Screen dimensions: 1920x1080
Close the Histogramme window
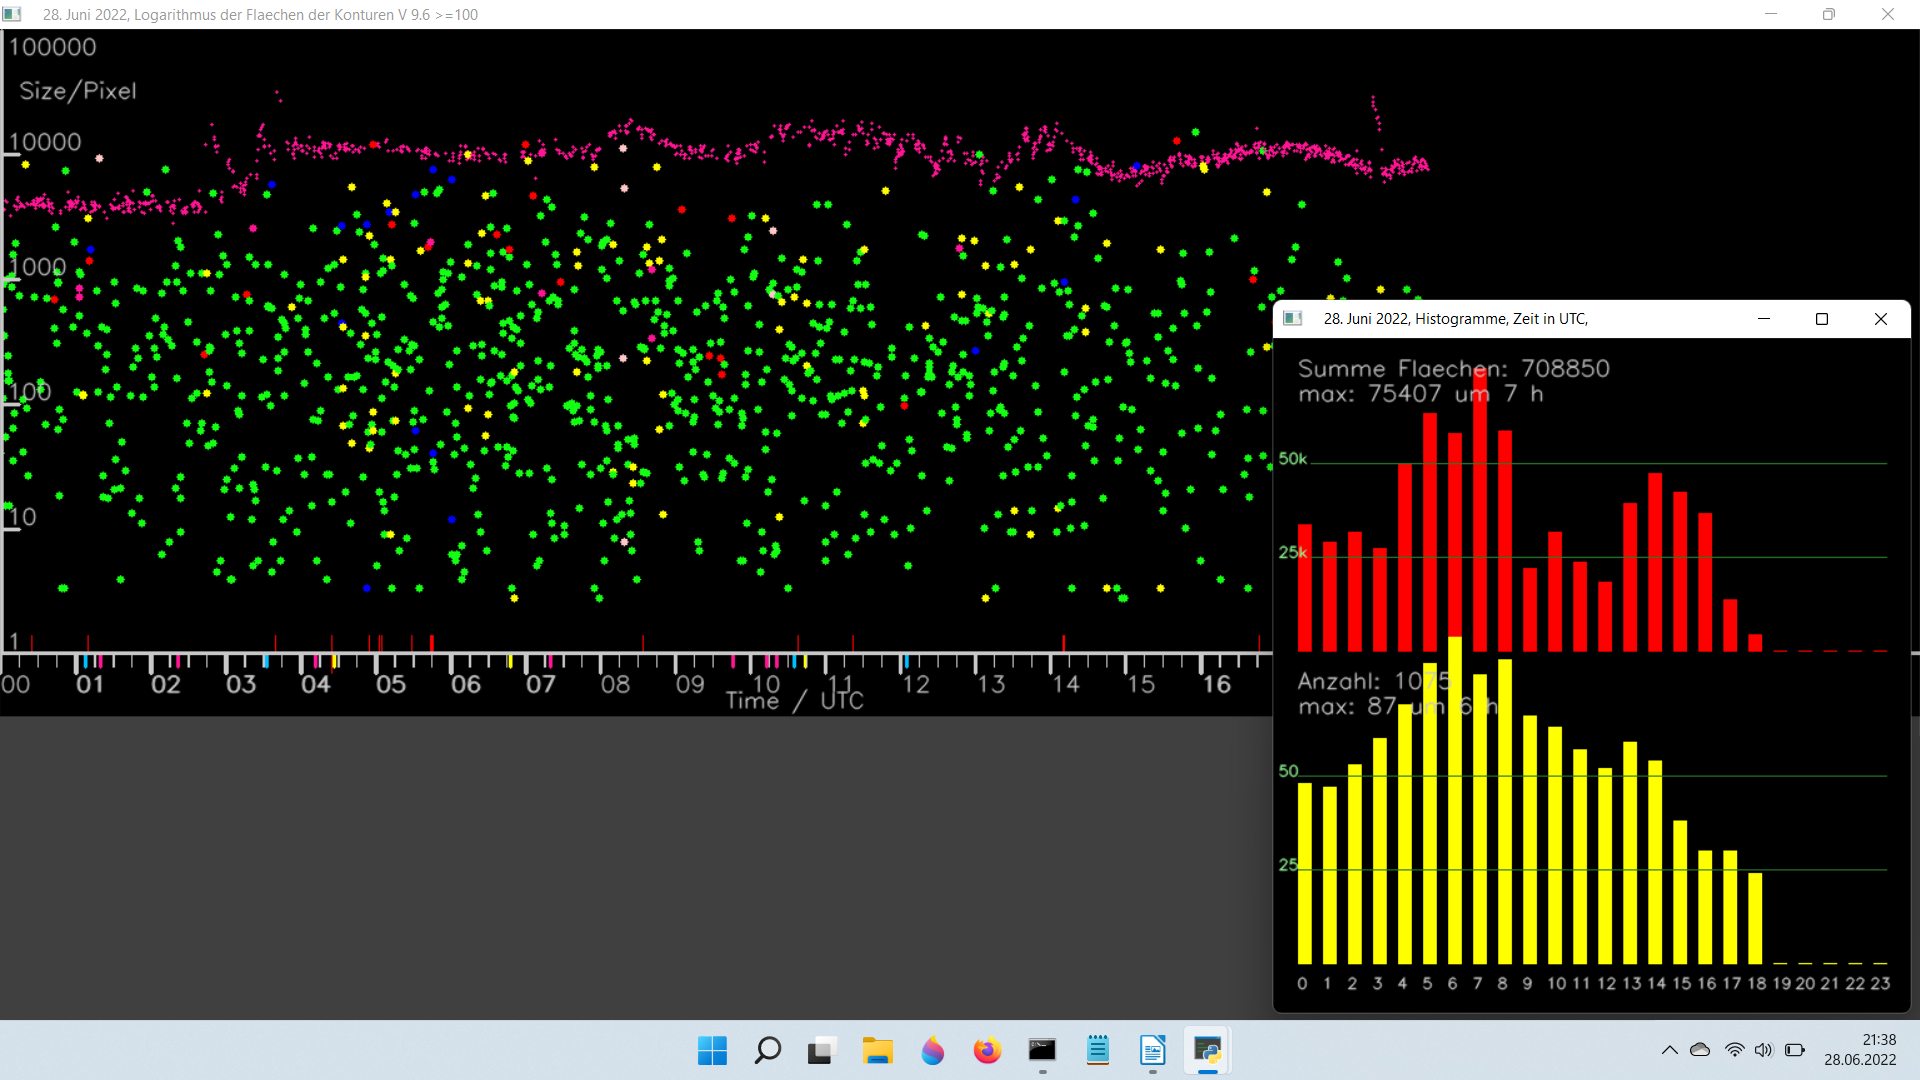click(x=1881, y=318)
